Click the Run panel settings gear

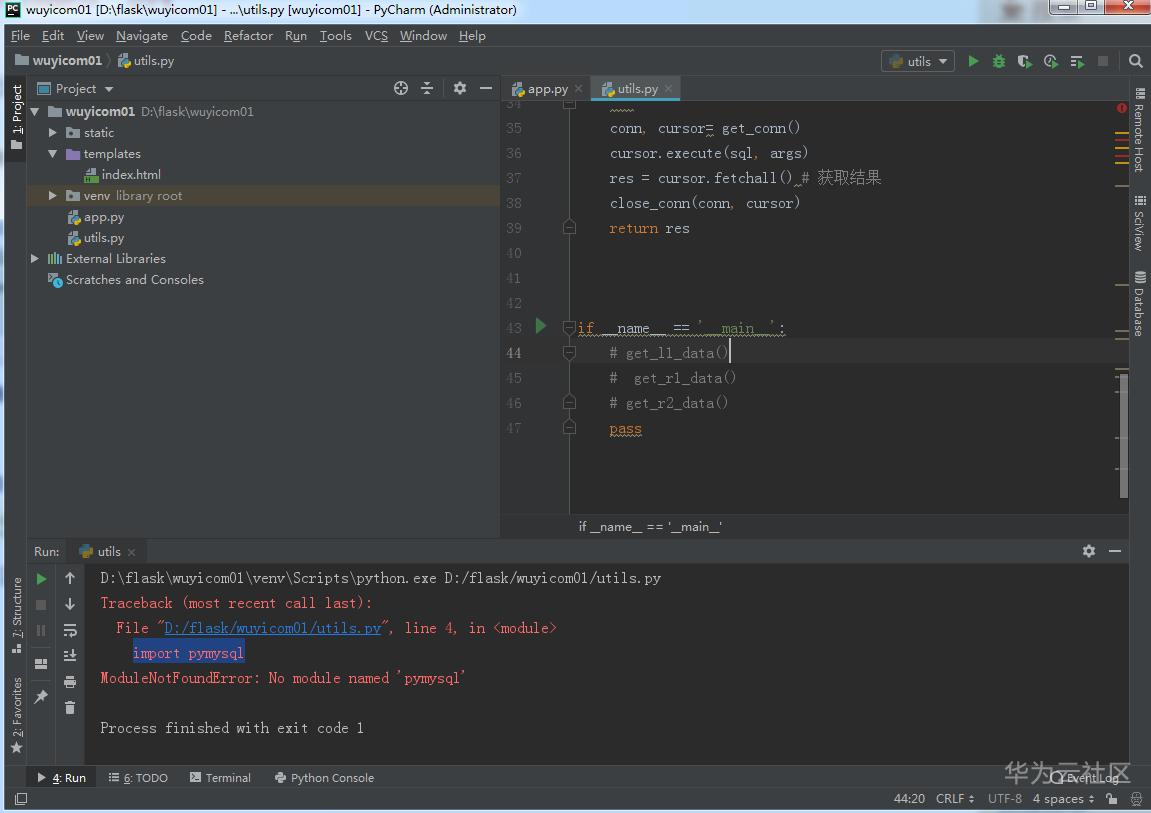click(x=1089, y=551)
